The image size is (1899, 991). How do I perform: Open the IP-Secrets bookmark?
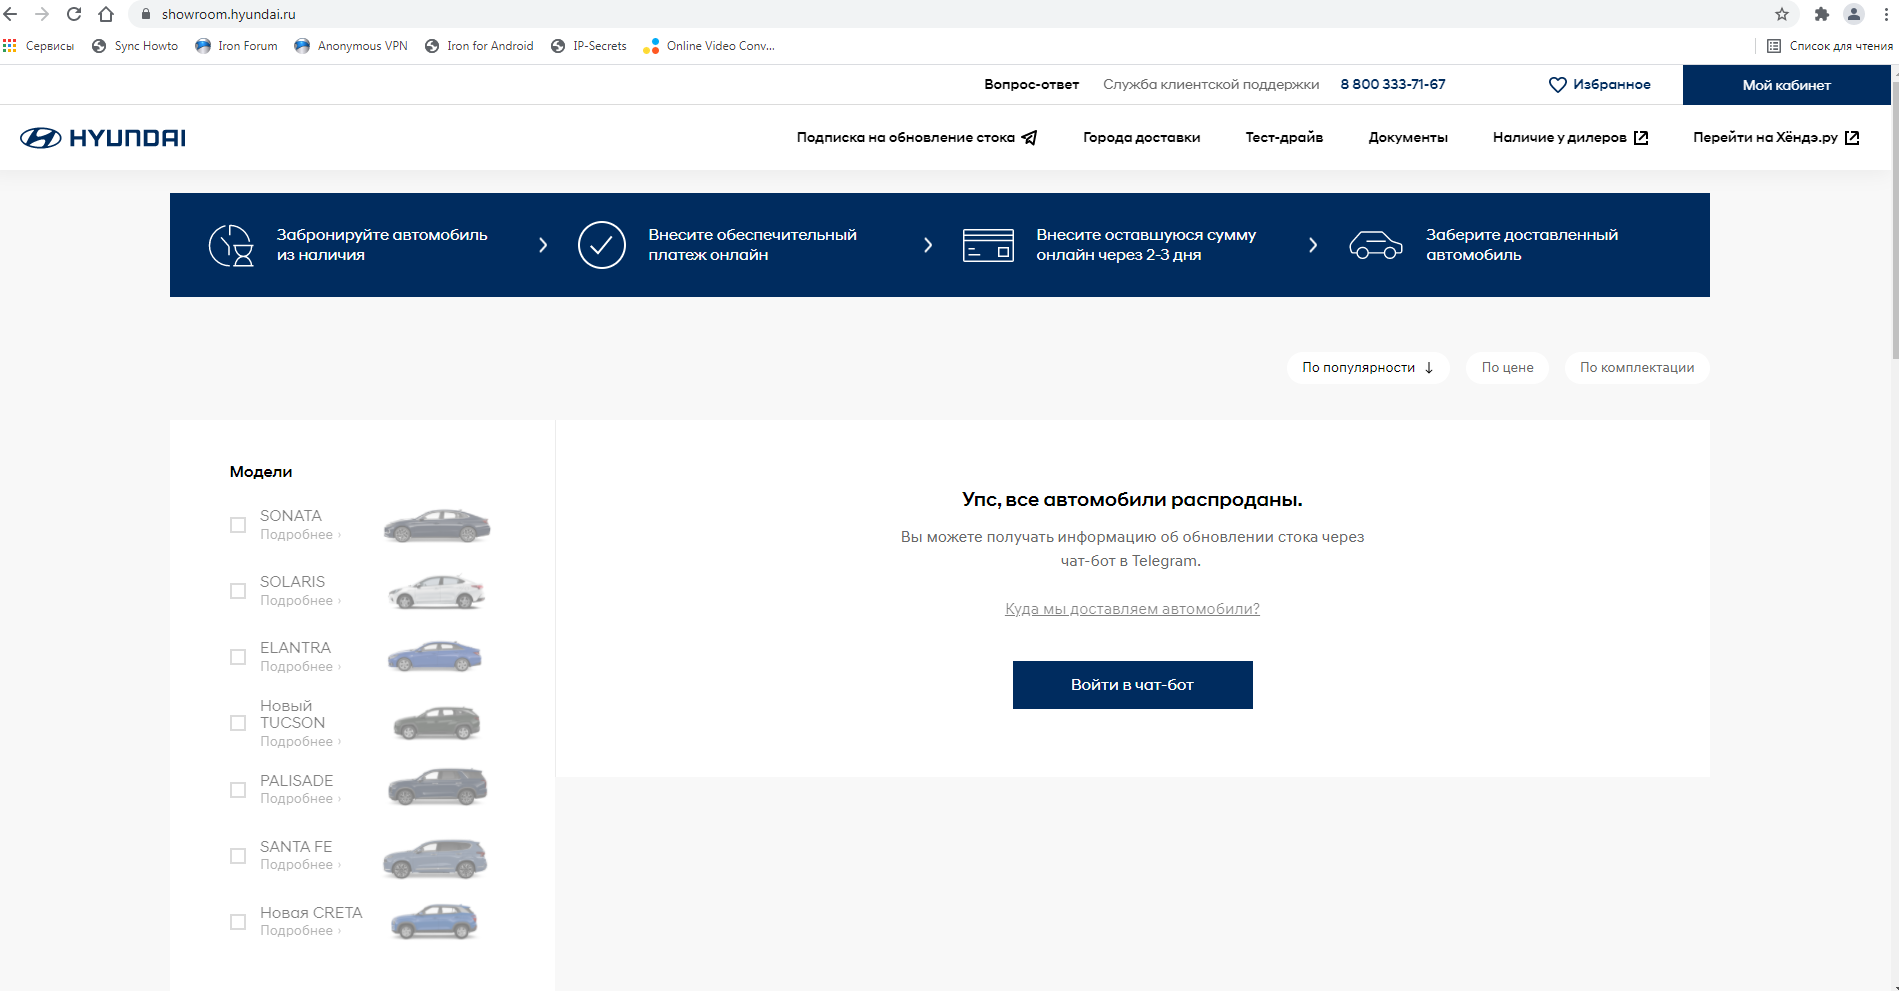tap(589, 46)
